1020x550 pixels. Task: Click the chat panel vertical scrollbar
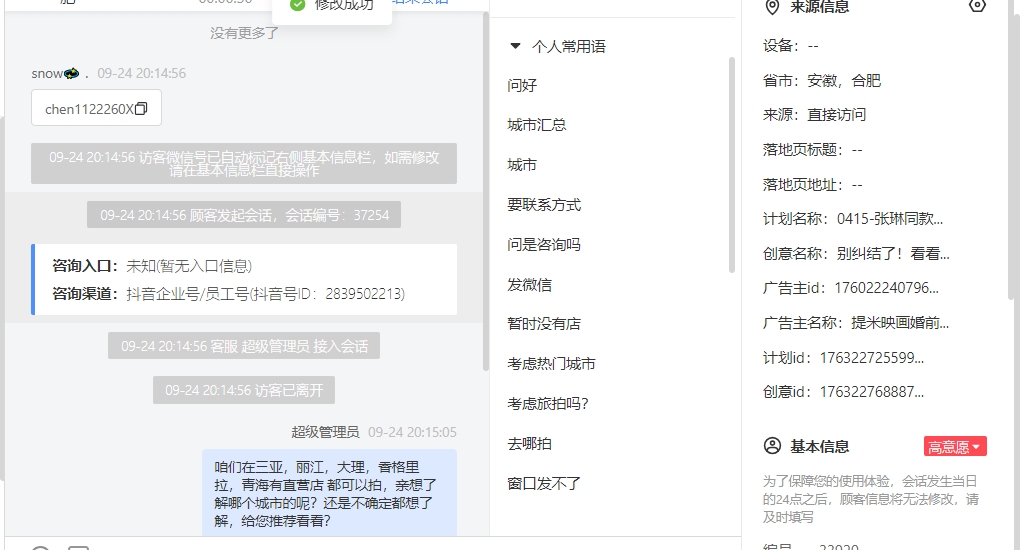(x=485, y=191)
